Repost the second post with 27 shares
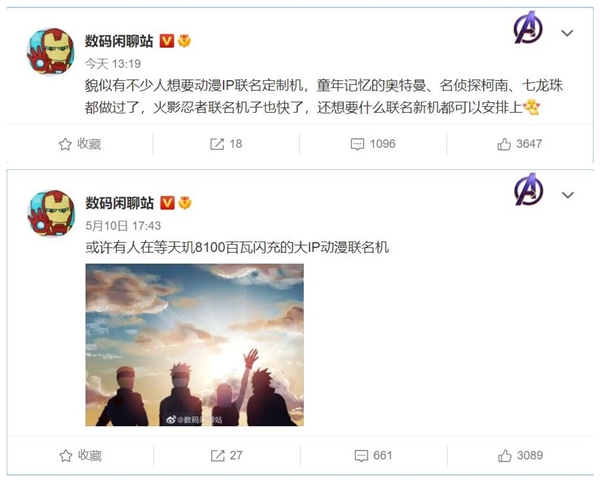600x482 pixels. tap(227, 455)
